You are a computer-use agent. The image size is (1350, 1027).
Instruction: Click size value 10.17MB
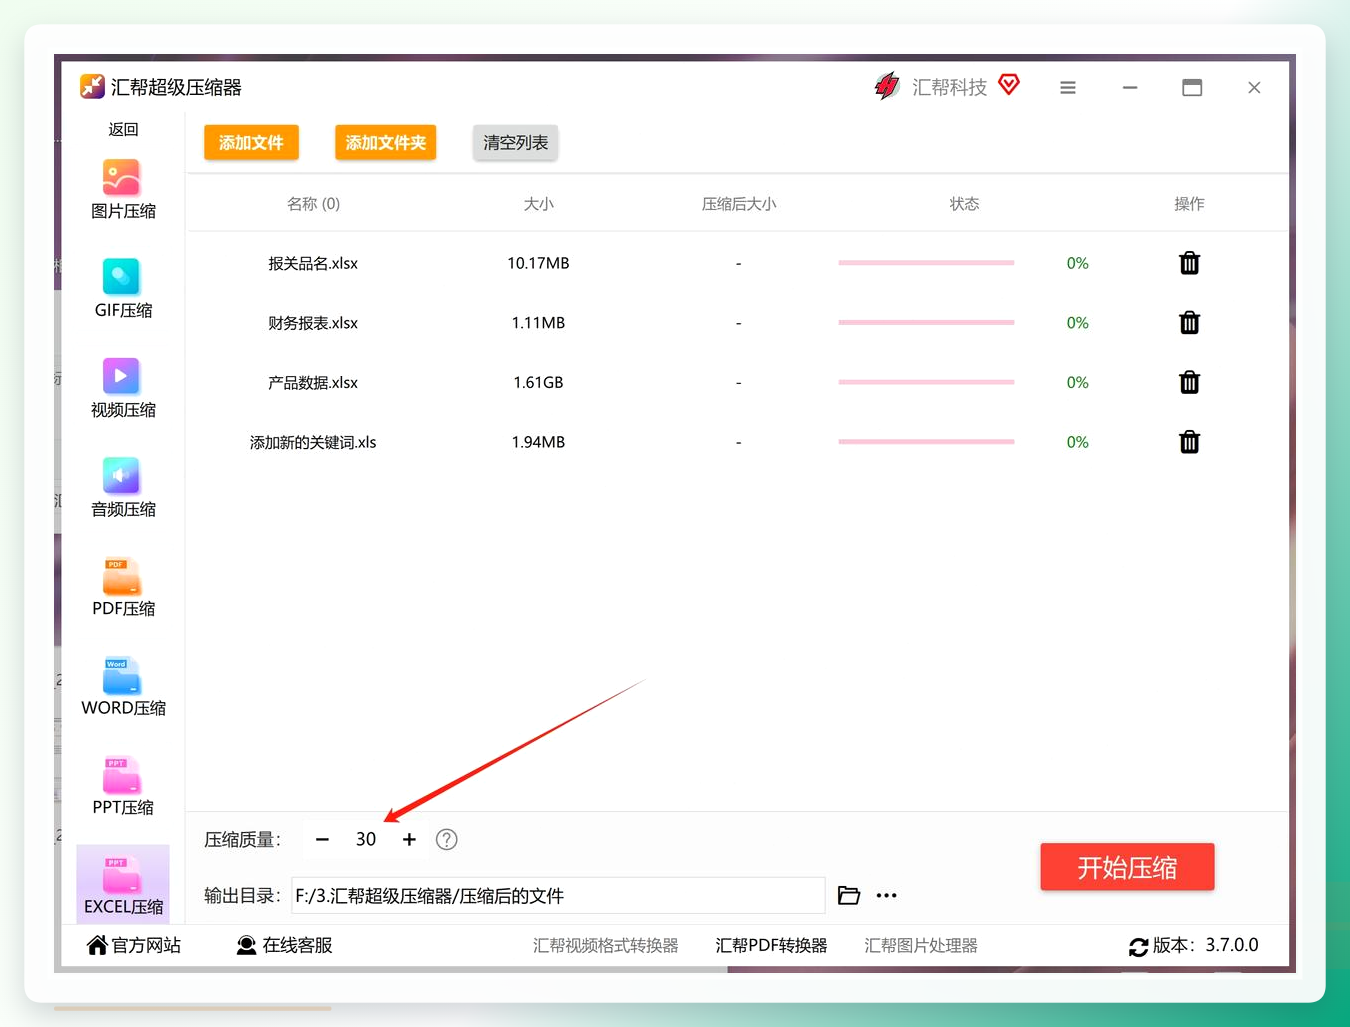point(538,263)
